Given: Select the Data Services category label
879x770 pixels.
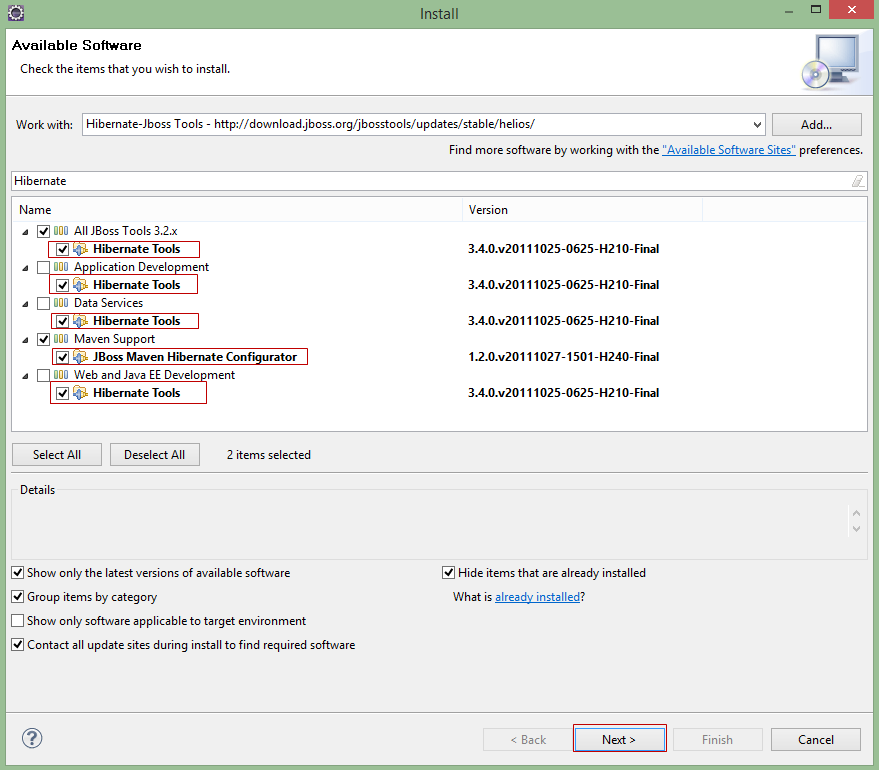Looking at the screenshot, I should point(108,303).
